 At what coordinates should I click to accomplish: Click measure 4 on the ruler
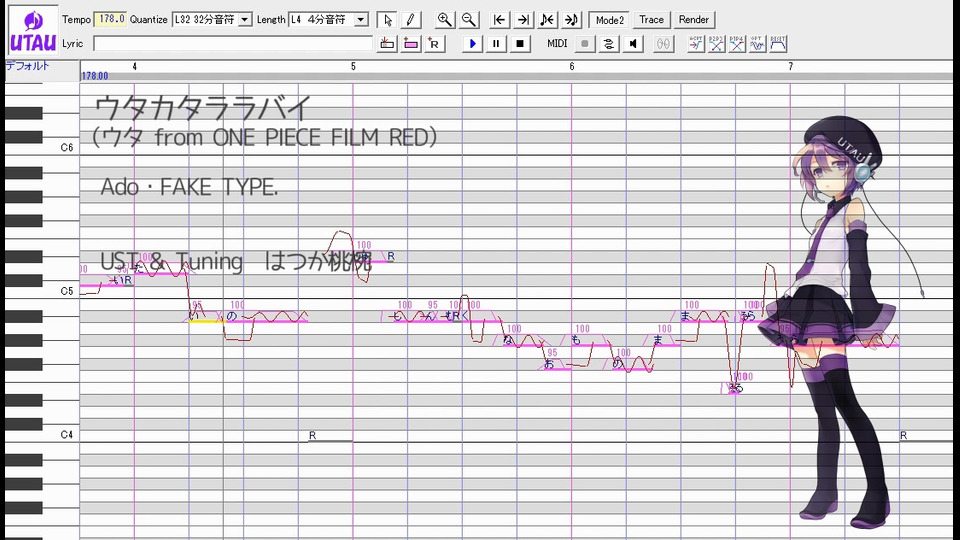tap(135, 66)
